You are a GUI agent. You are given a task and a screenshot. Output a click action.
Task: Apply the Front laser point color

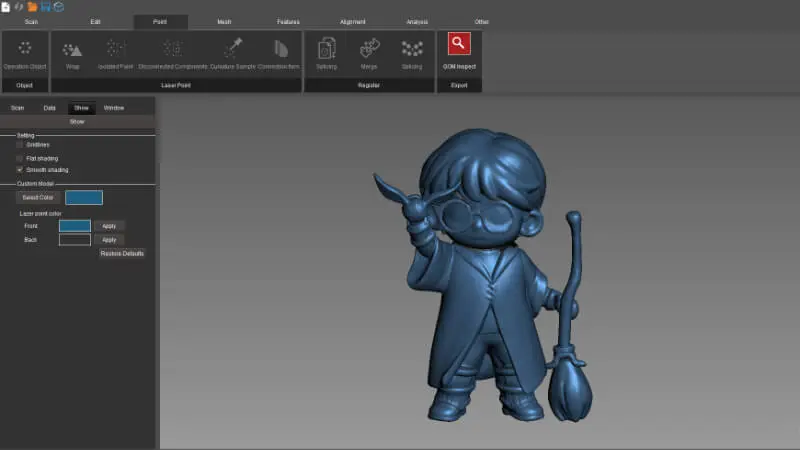(109, 226)
